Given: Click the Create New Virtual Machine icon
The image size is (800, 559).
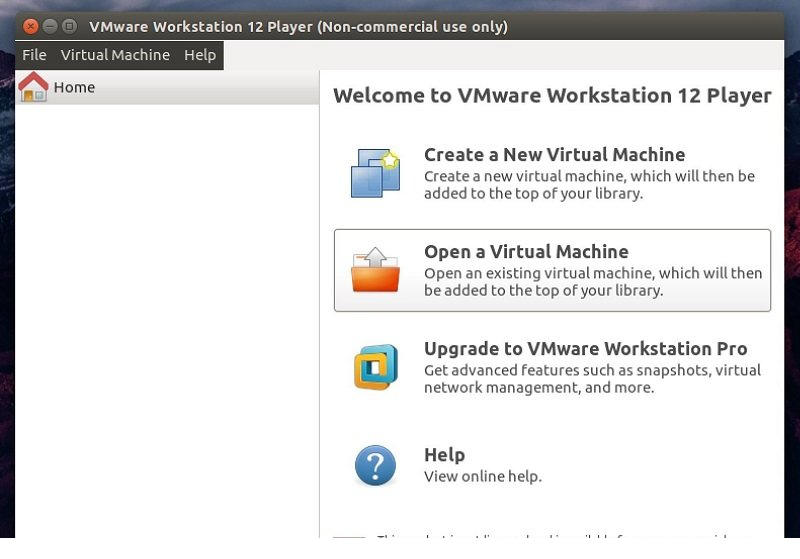Looking at the screenshot, I should [376, 173].
